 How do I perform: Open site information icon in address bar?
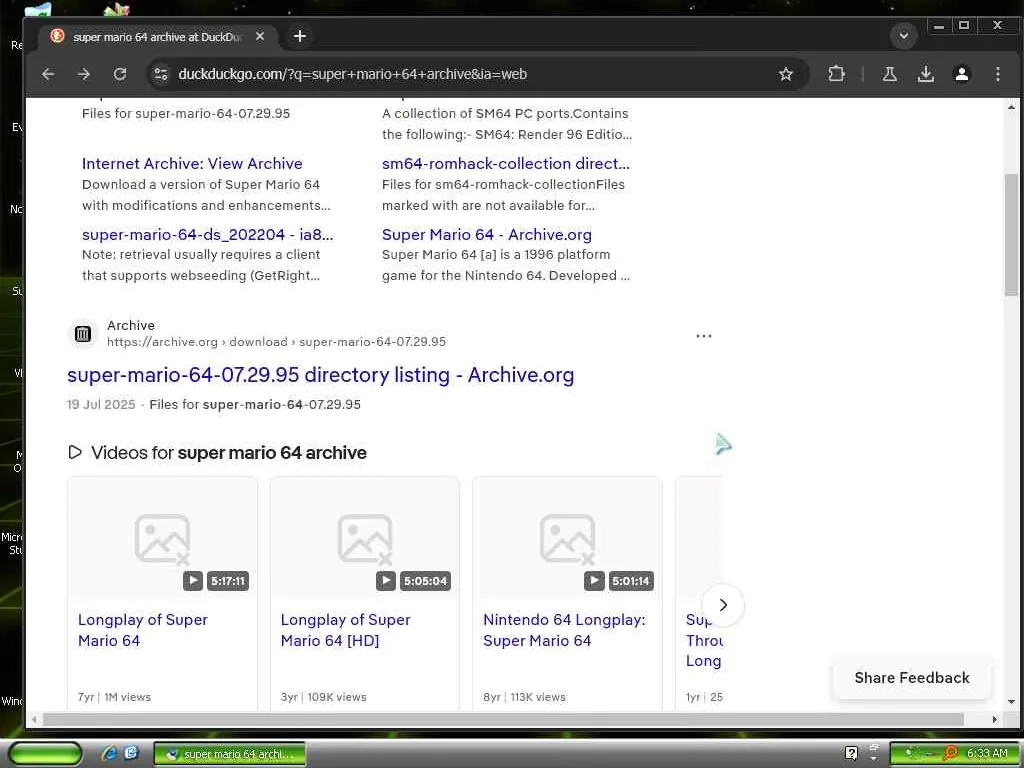click(161, 74)
